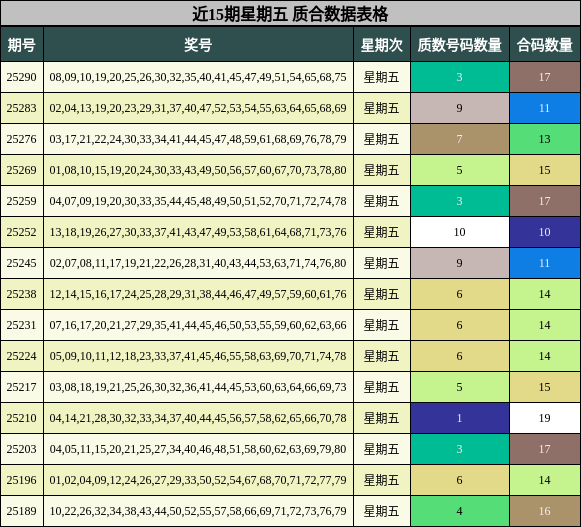Image resolution: width=581 pixels, height=527 pixels.
Task: Click prime count 1 in row 25210
Action: 459,418
